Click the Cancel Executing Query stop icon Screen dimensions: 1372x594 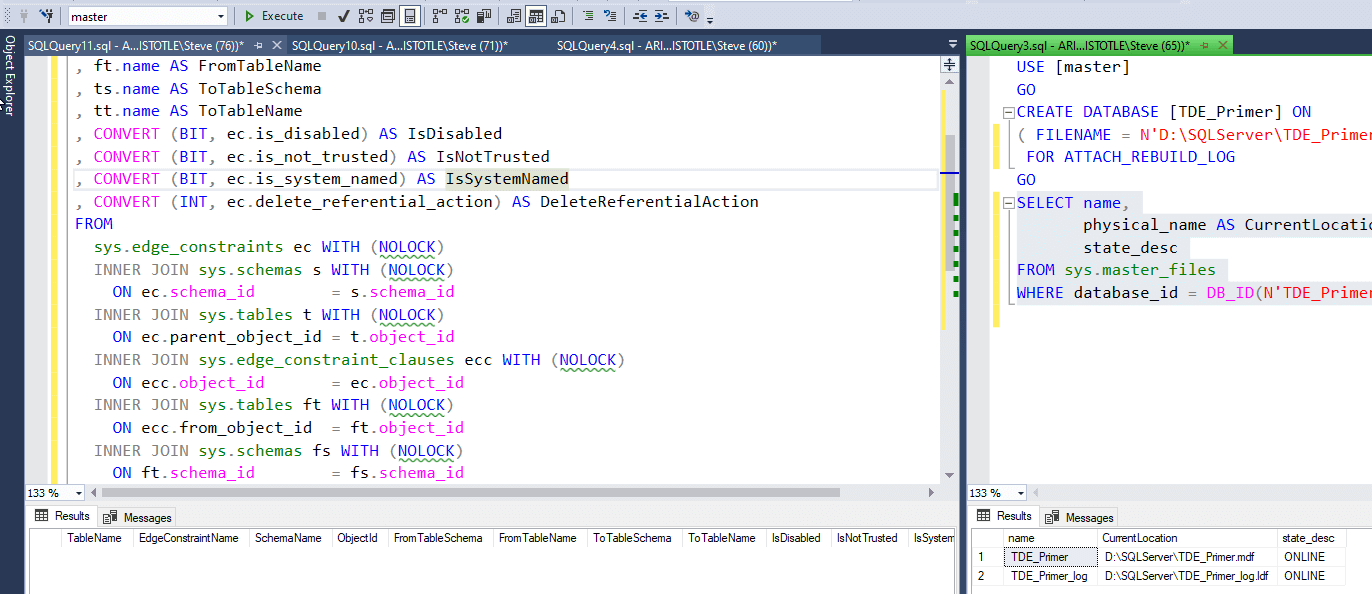point(322,16)
